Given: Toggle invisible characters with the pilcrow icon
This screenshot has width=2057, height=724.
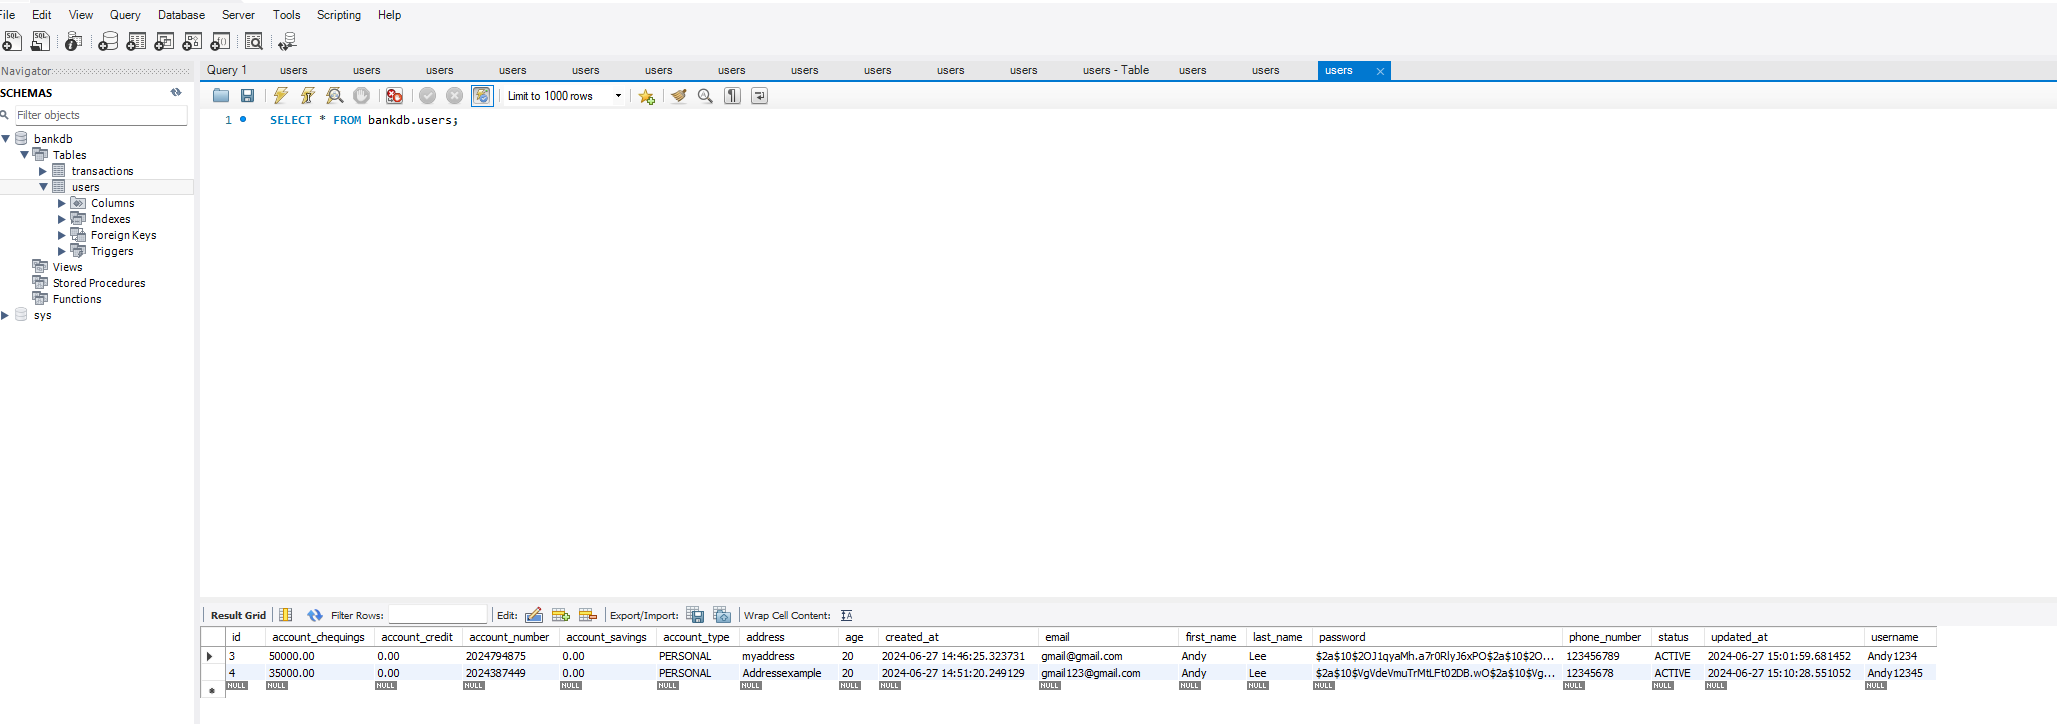Looking at the screenshot, I should [x=733, y=96].
